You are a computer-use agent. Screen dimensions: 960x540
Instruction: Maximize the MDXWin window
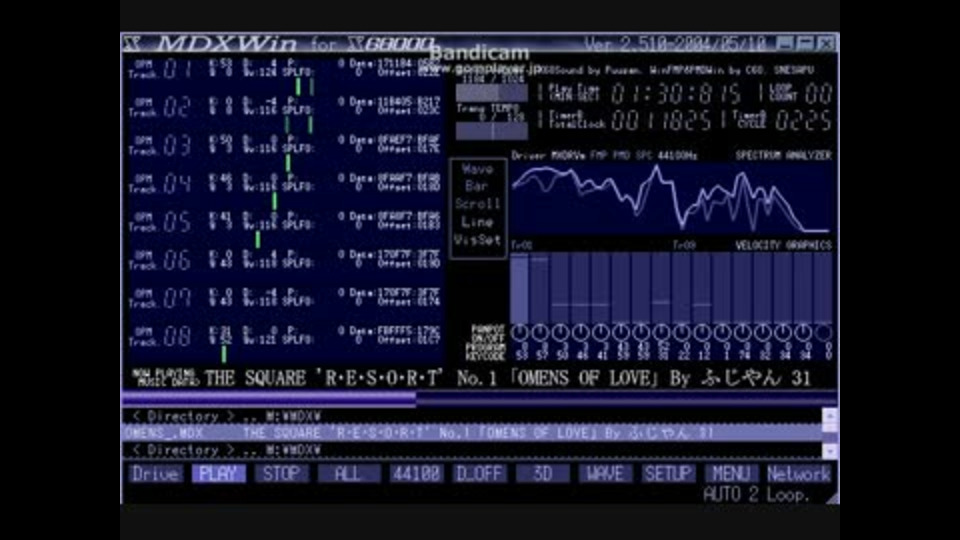point(806,43)
